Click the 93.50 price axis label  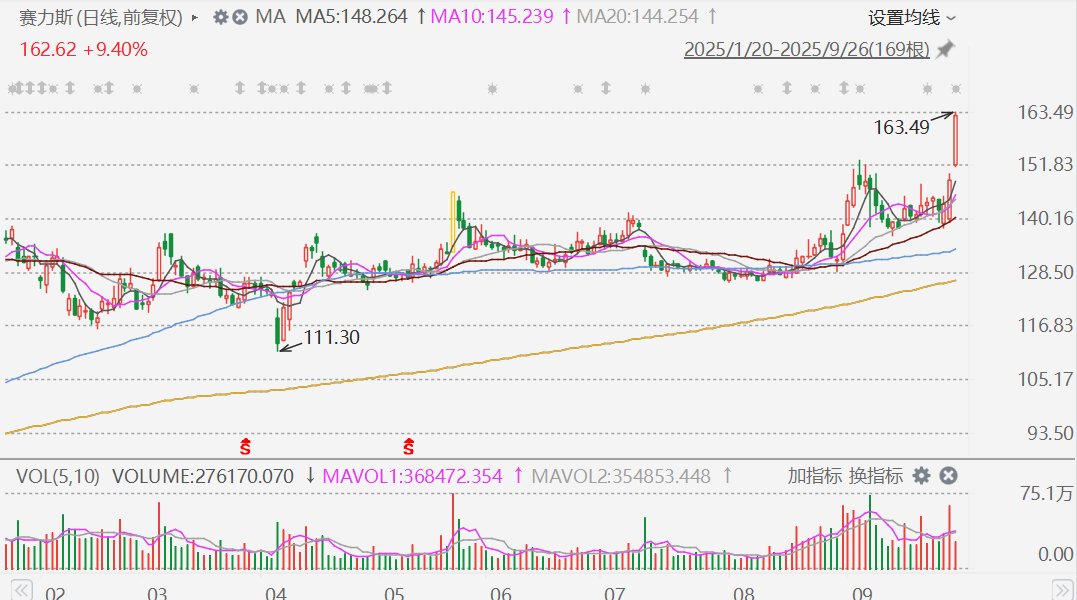(x=1050, y=433)
